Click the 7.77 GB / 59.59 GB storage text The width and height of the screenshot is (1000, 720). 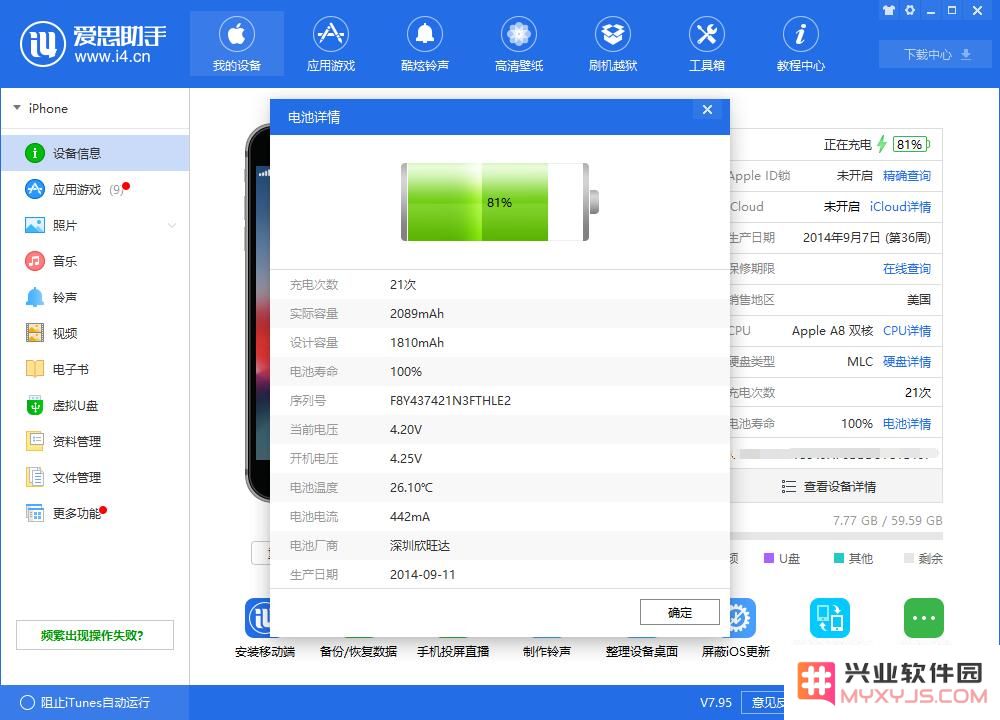[887, 520]
